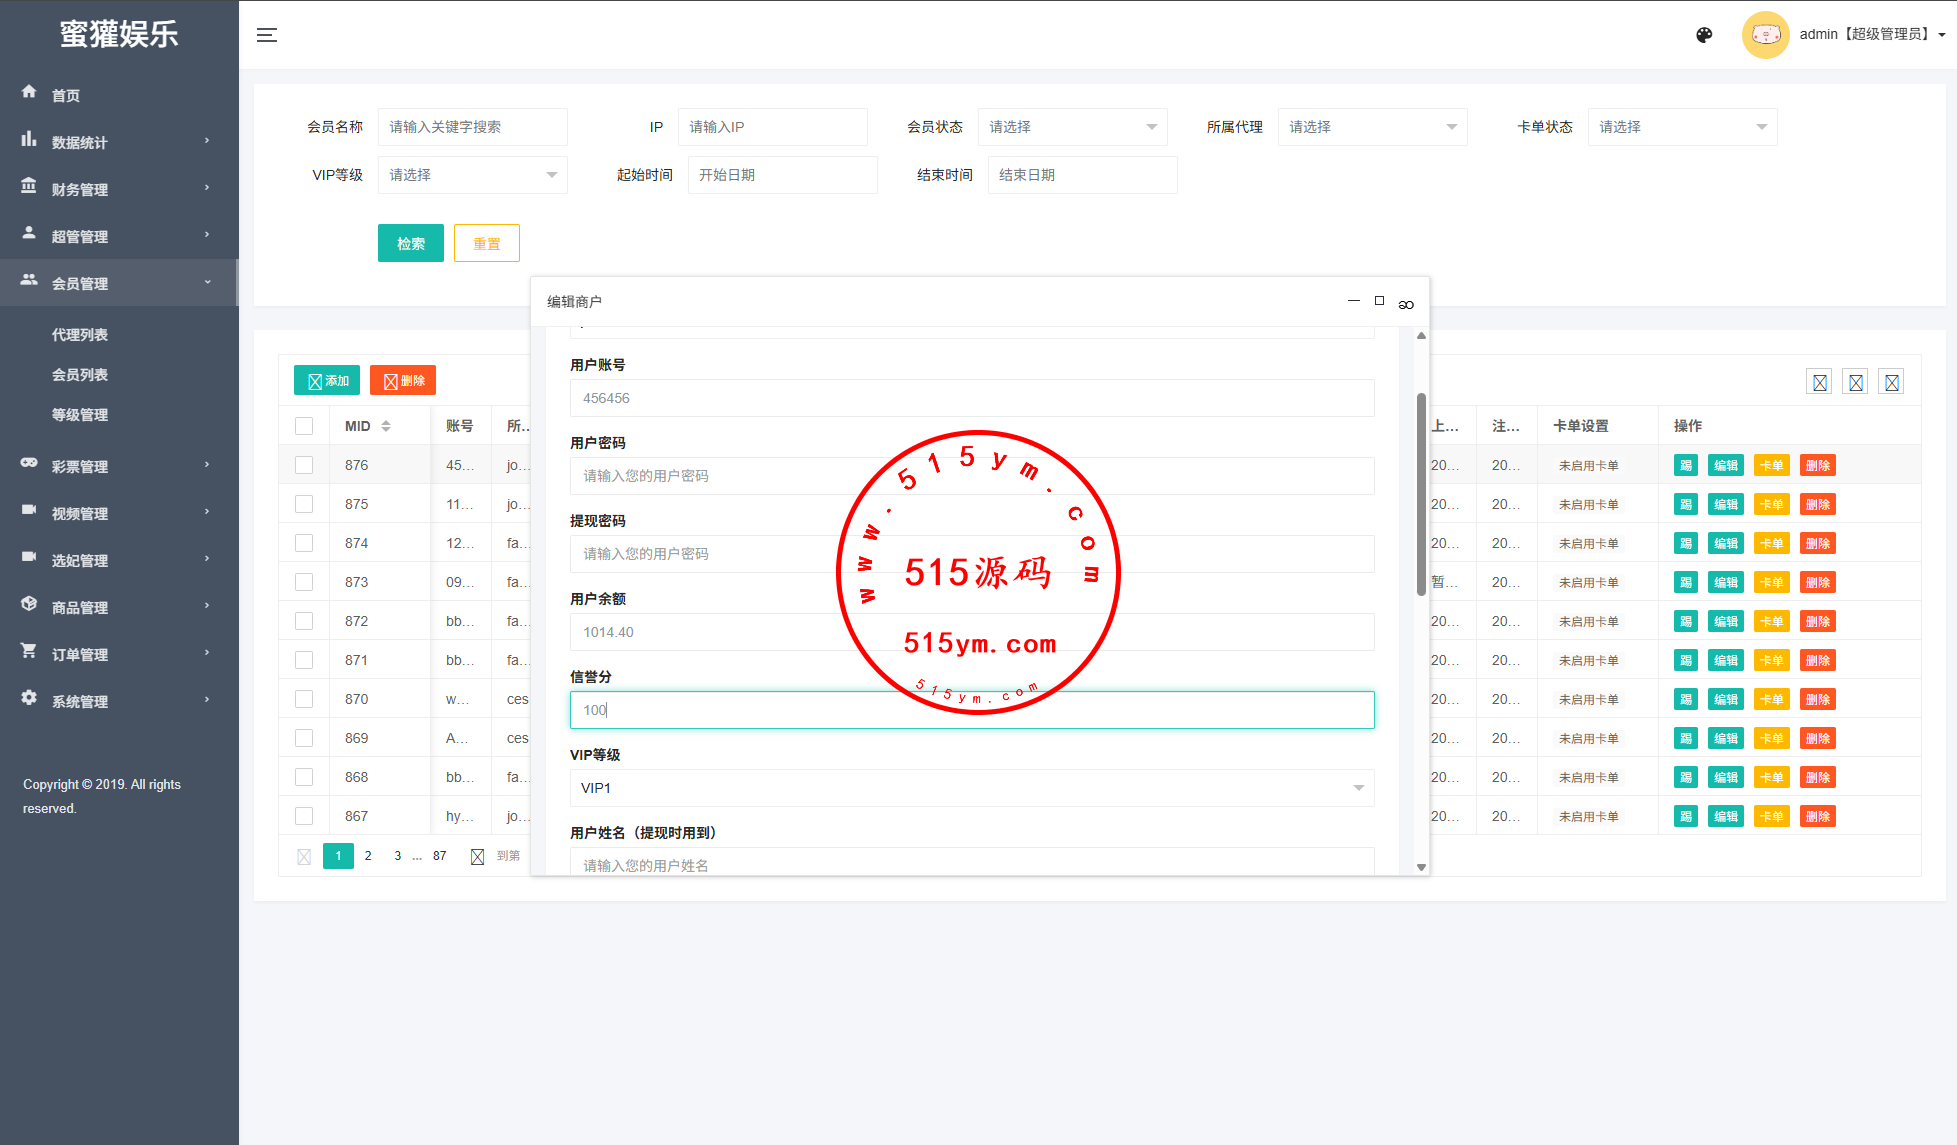Screen dimensions: 1957x1145
Task: Click the dialog's vertical scrollbar thumb
Action: (1421, 495)
